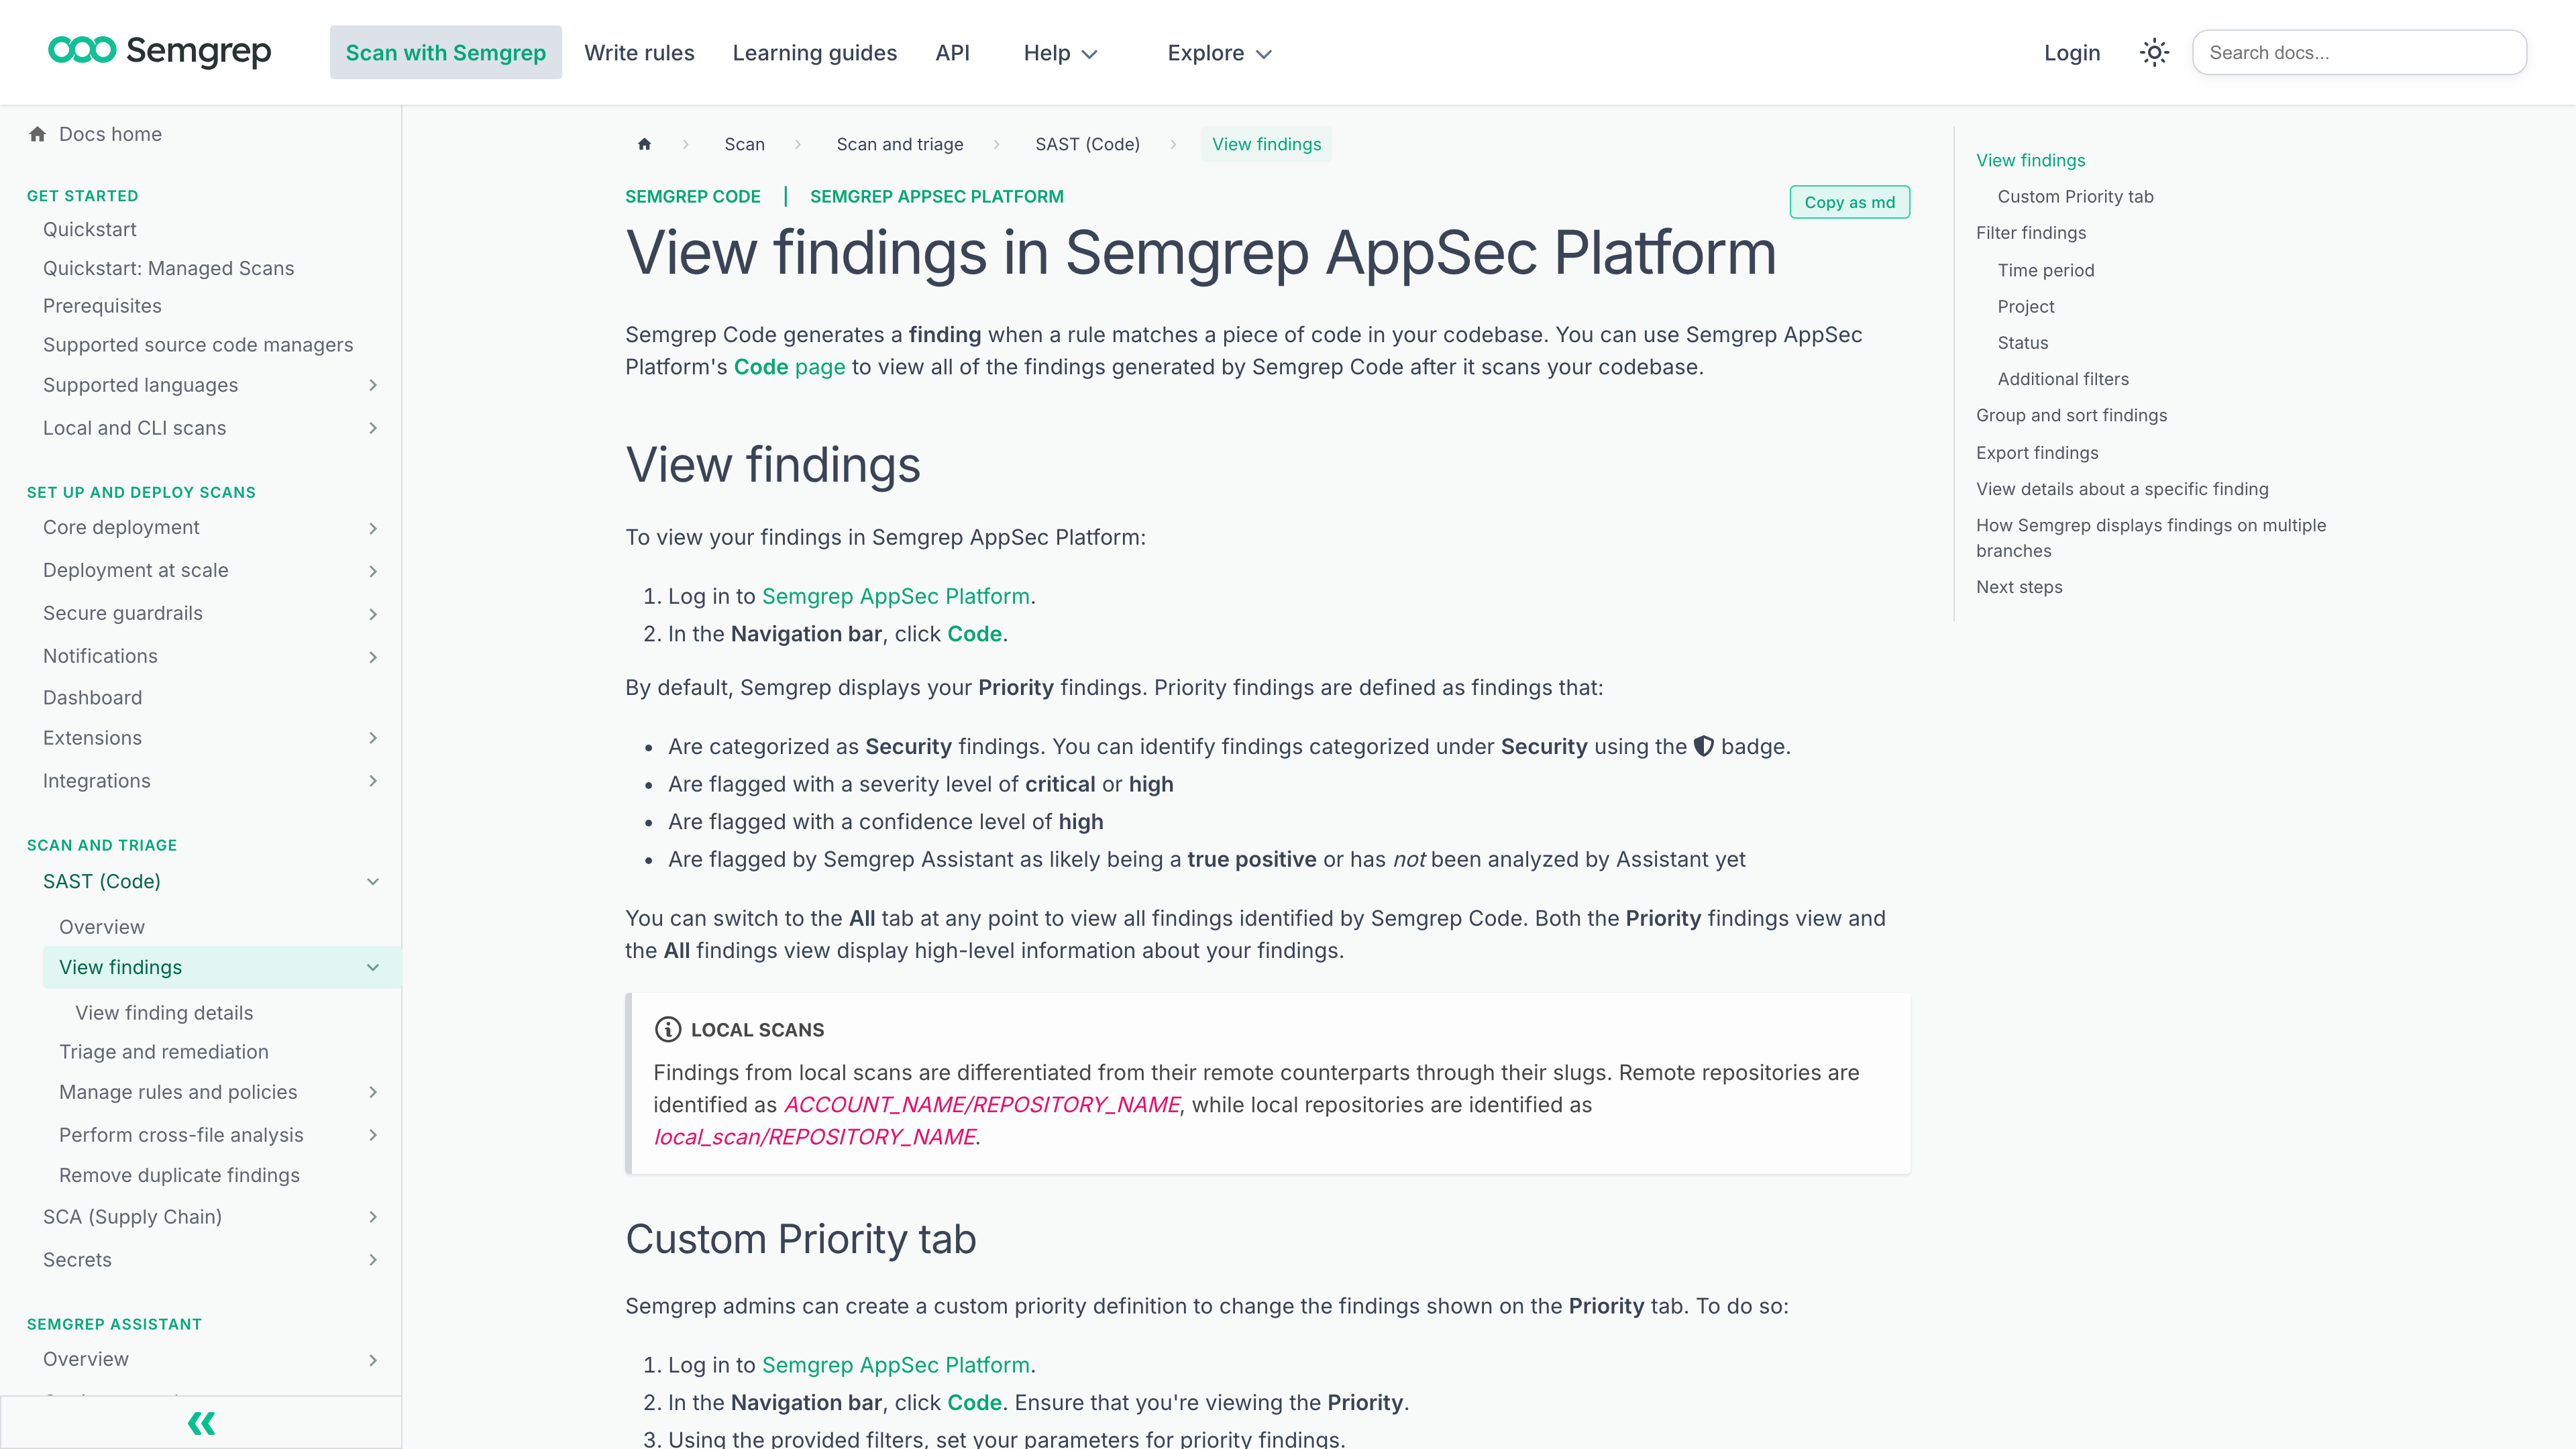Collapse the SAST (Code) section chevron
The image size is (2576, 1449).
pyautogui.click(x=373, y=881)
